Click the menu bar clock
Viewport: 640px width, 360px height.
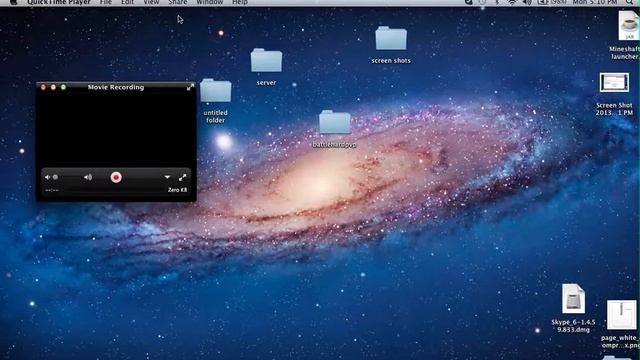(594, 2)
